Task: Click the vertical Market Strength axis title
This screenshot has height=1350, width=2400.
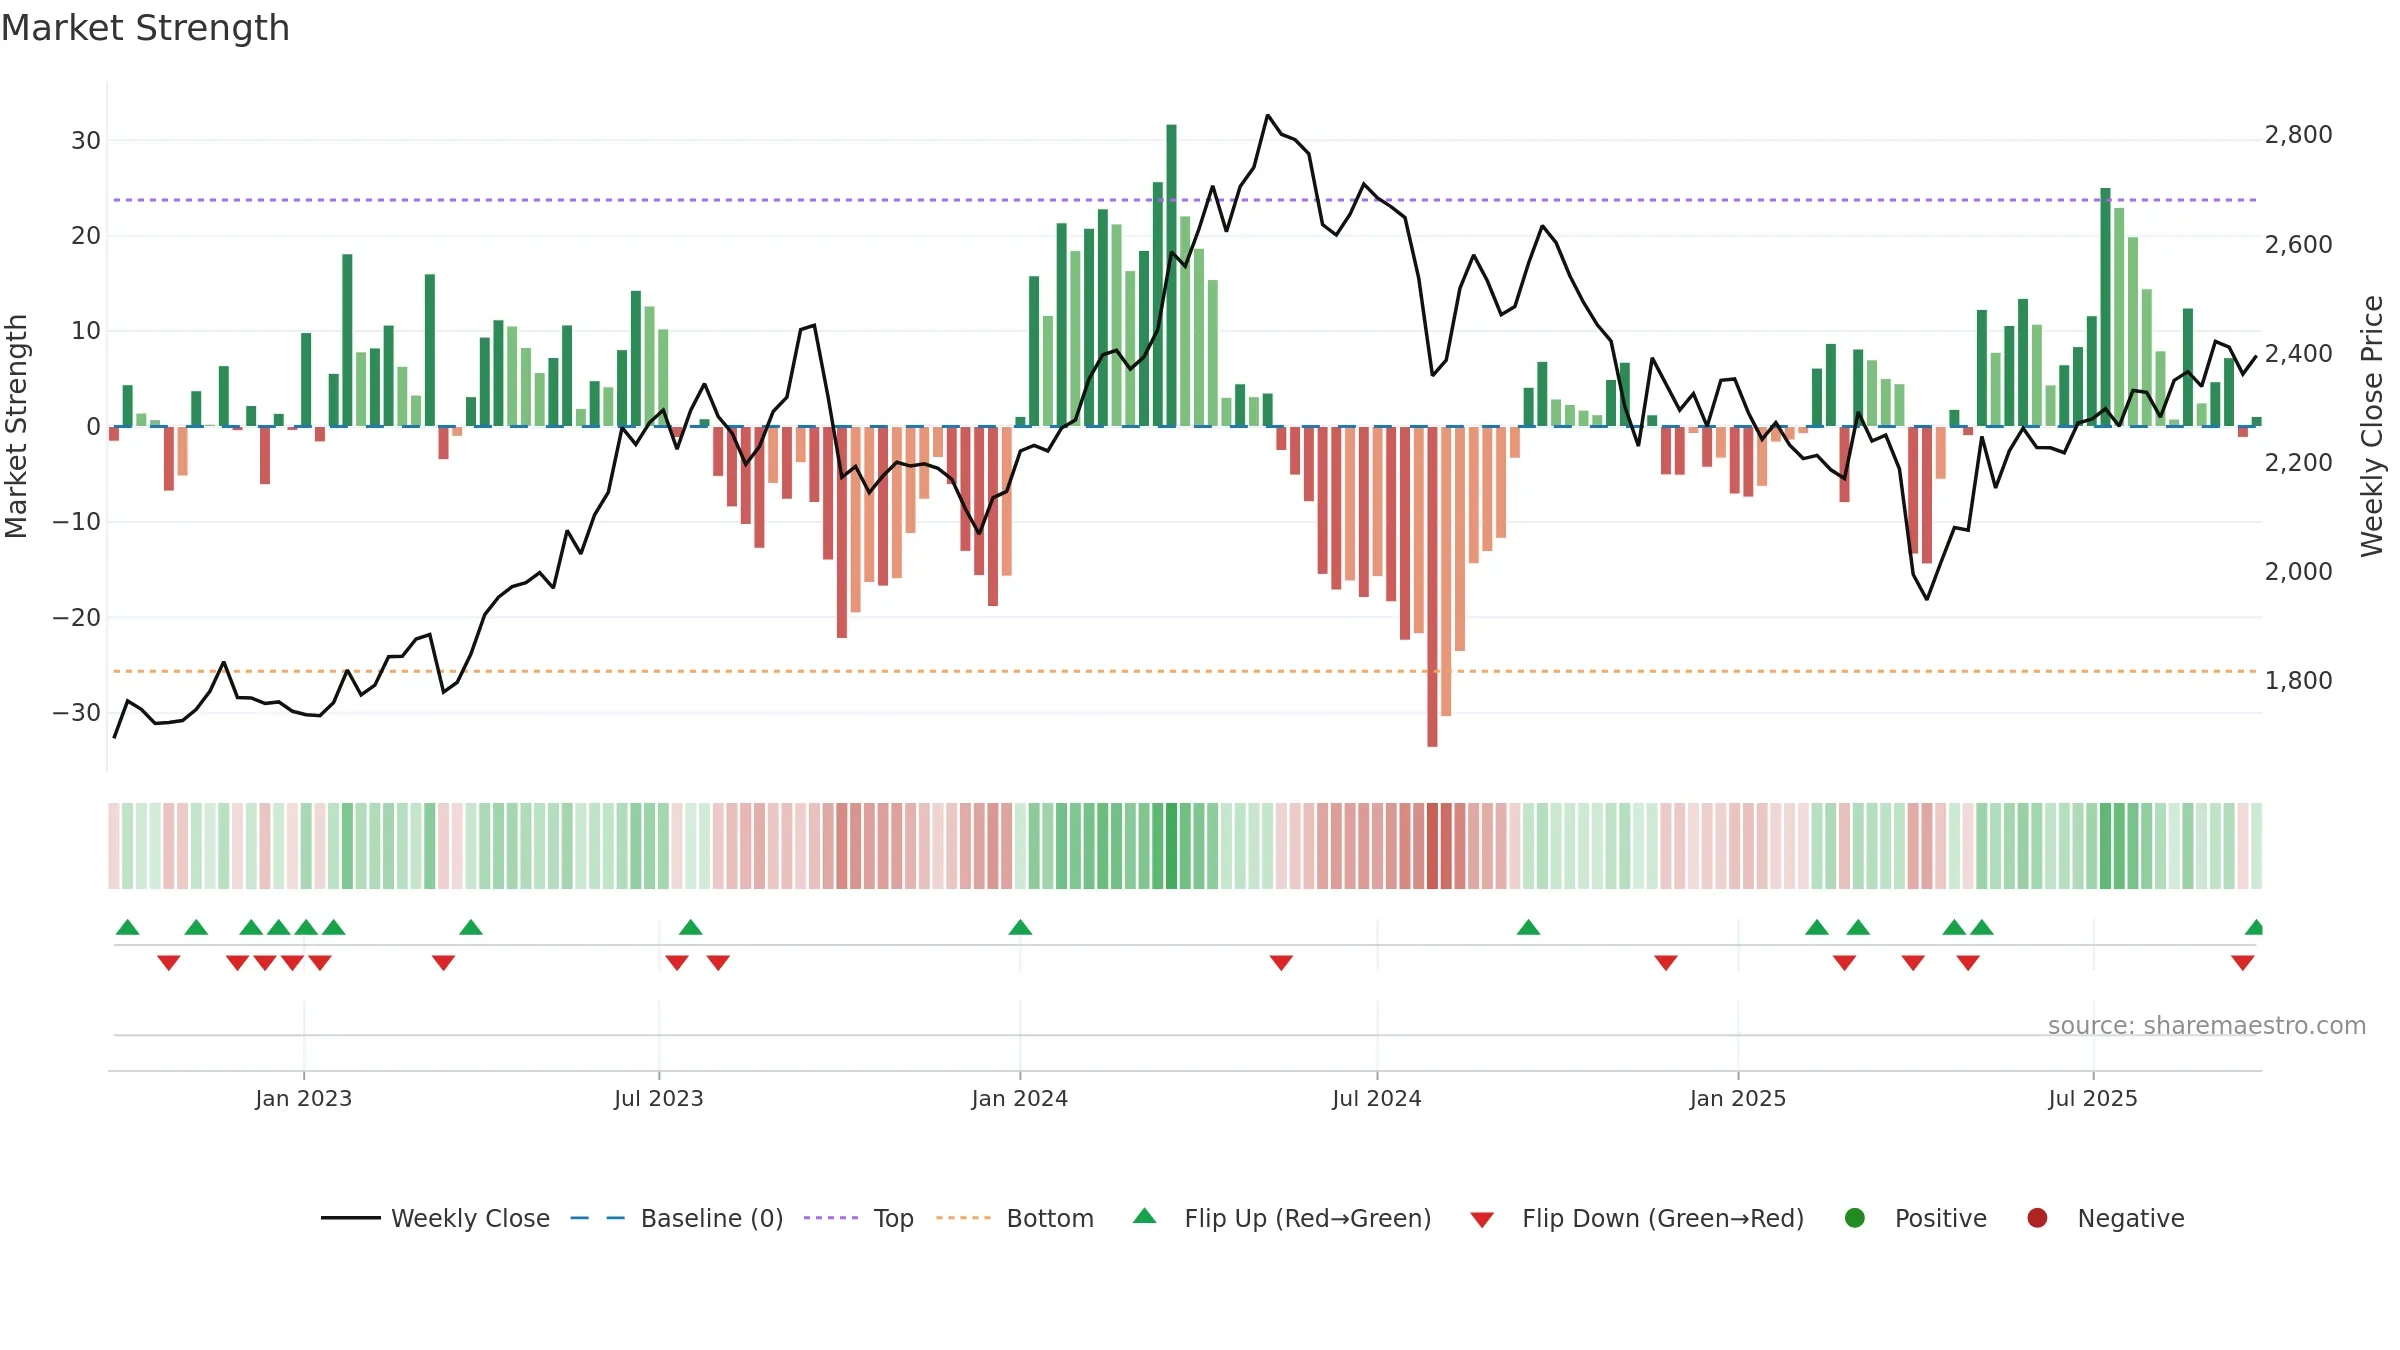Action: coord(16,426)
